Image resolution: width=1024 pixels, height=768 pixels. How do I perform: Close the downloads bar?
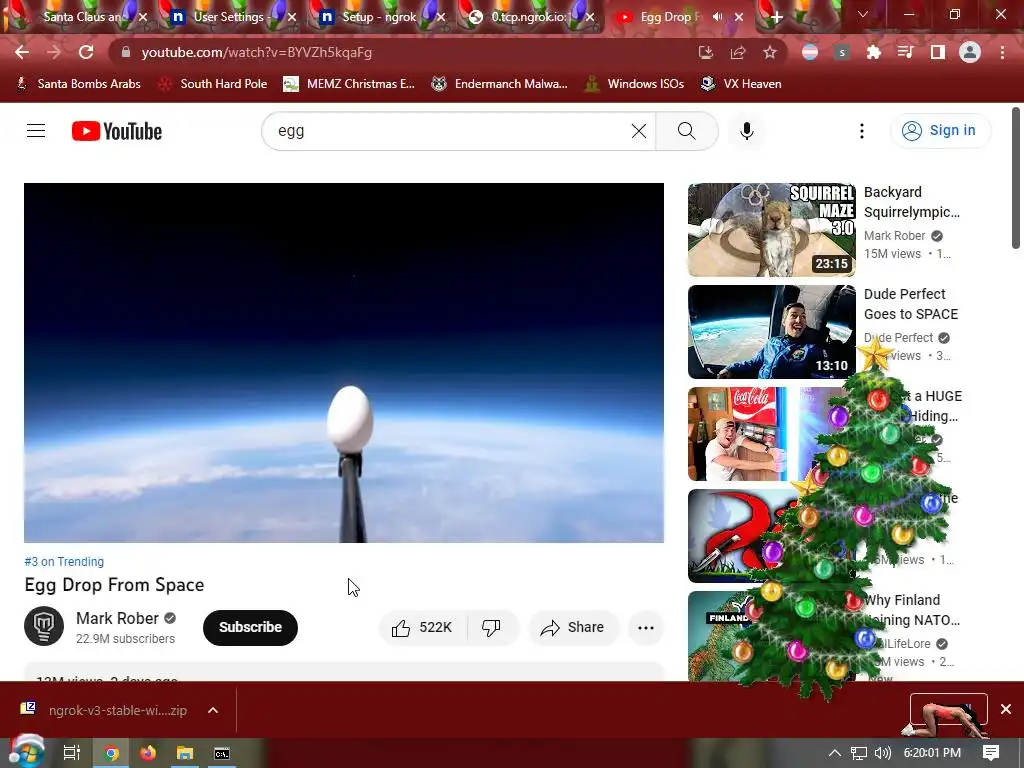(1006, 709)
